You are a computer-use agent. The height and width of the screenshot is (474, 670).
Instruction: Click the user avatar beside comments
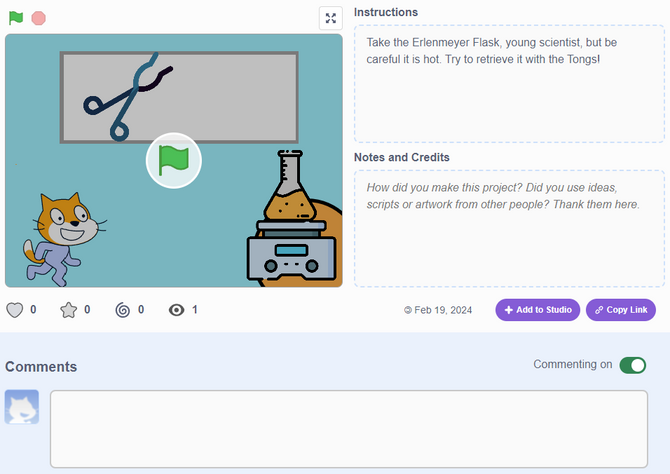[x=22, y=406]
